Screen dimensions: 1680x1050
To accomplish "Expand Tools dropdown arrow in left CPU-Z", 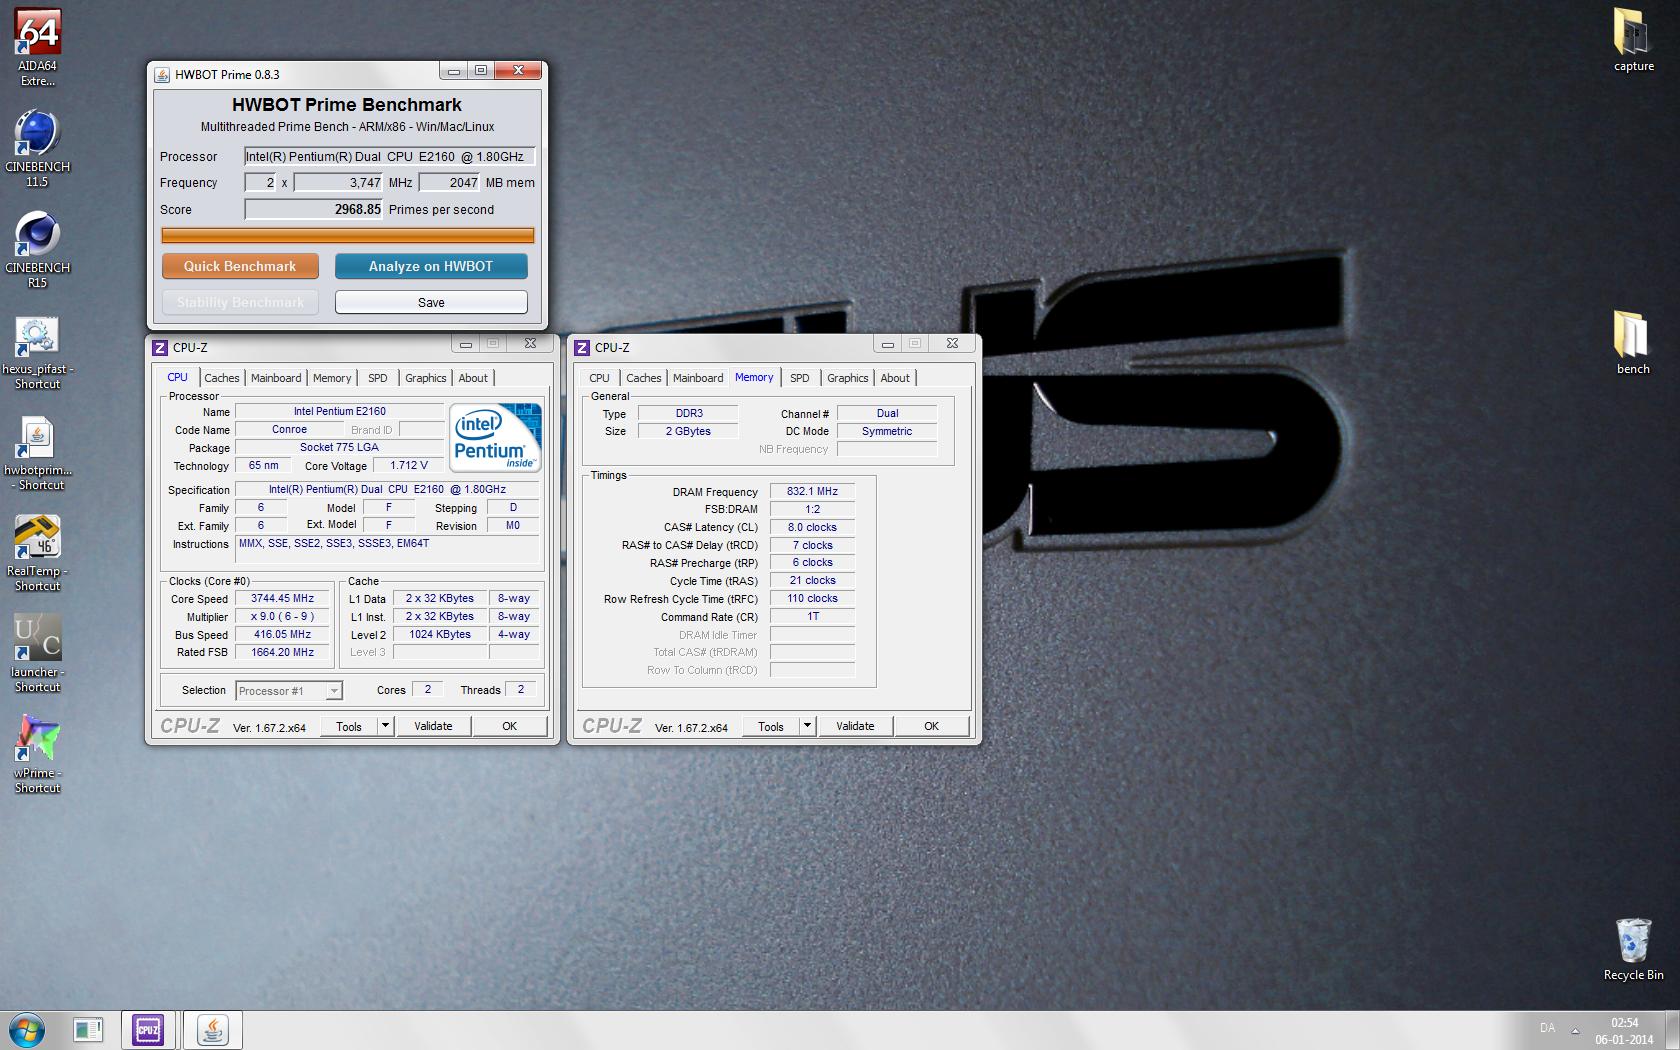I will pos(385,726).
